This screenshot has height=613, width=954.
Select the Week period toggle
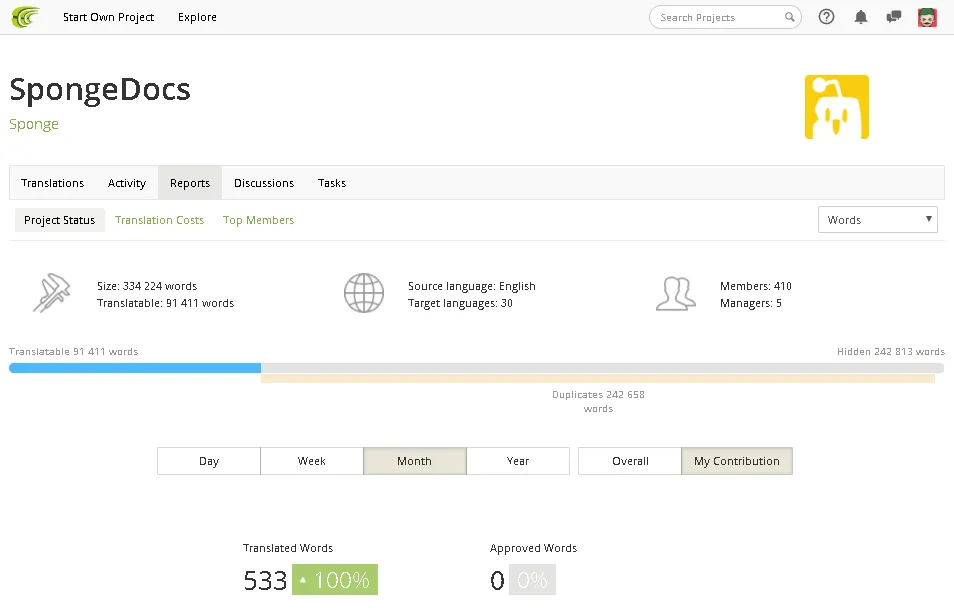coord(312,461)
